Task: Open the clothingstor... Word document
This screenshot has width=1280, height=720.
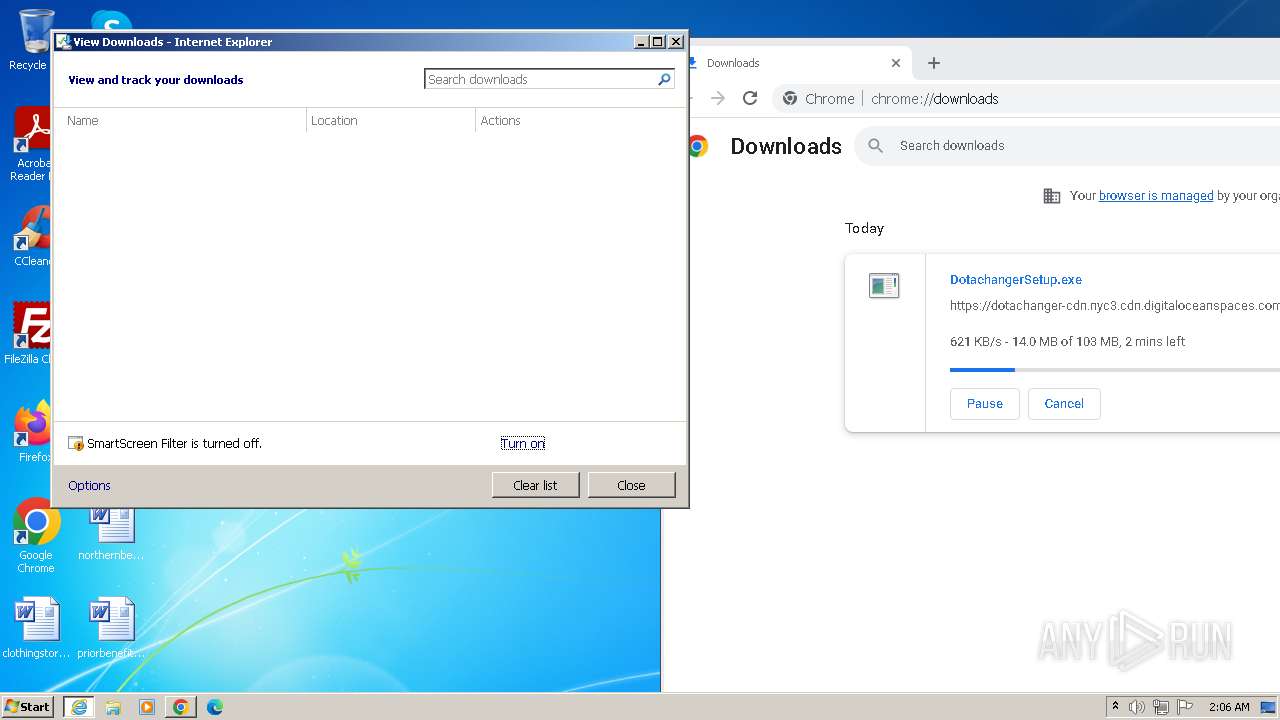Action: tap(37, 628)
